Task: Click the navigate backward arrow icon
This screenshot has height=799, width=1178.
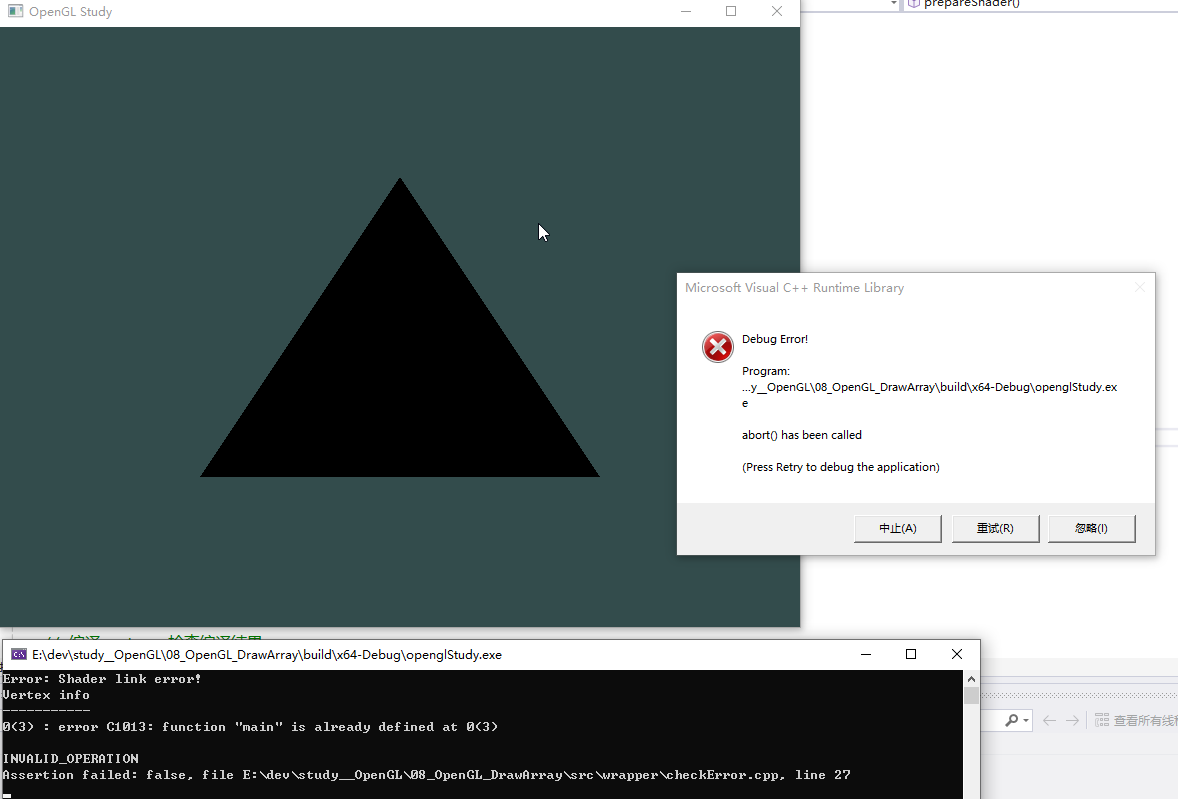Action: (x=1050, y=720)
